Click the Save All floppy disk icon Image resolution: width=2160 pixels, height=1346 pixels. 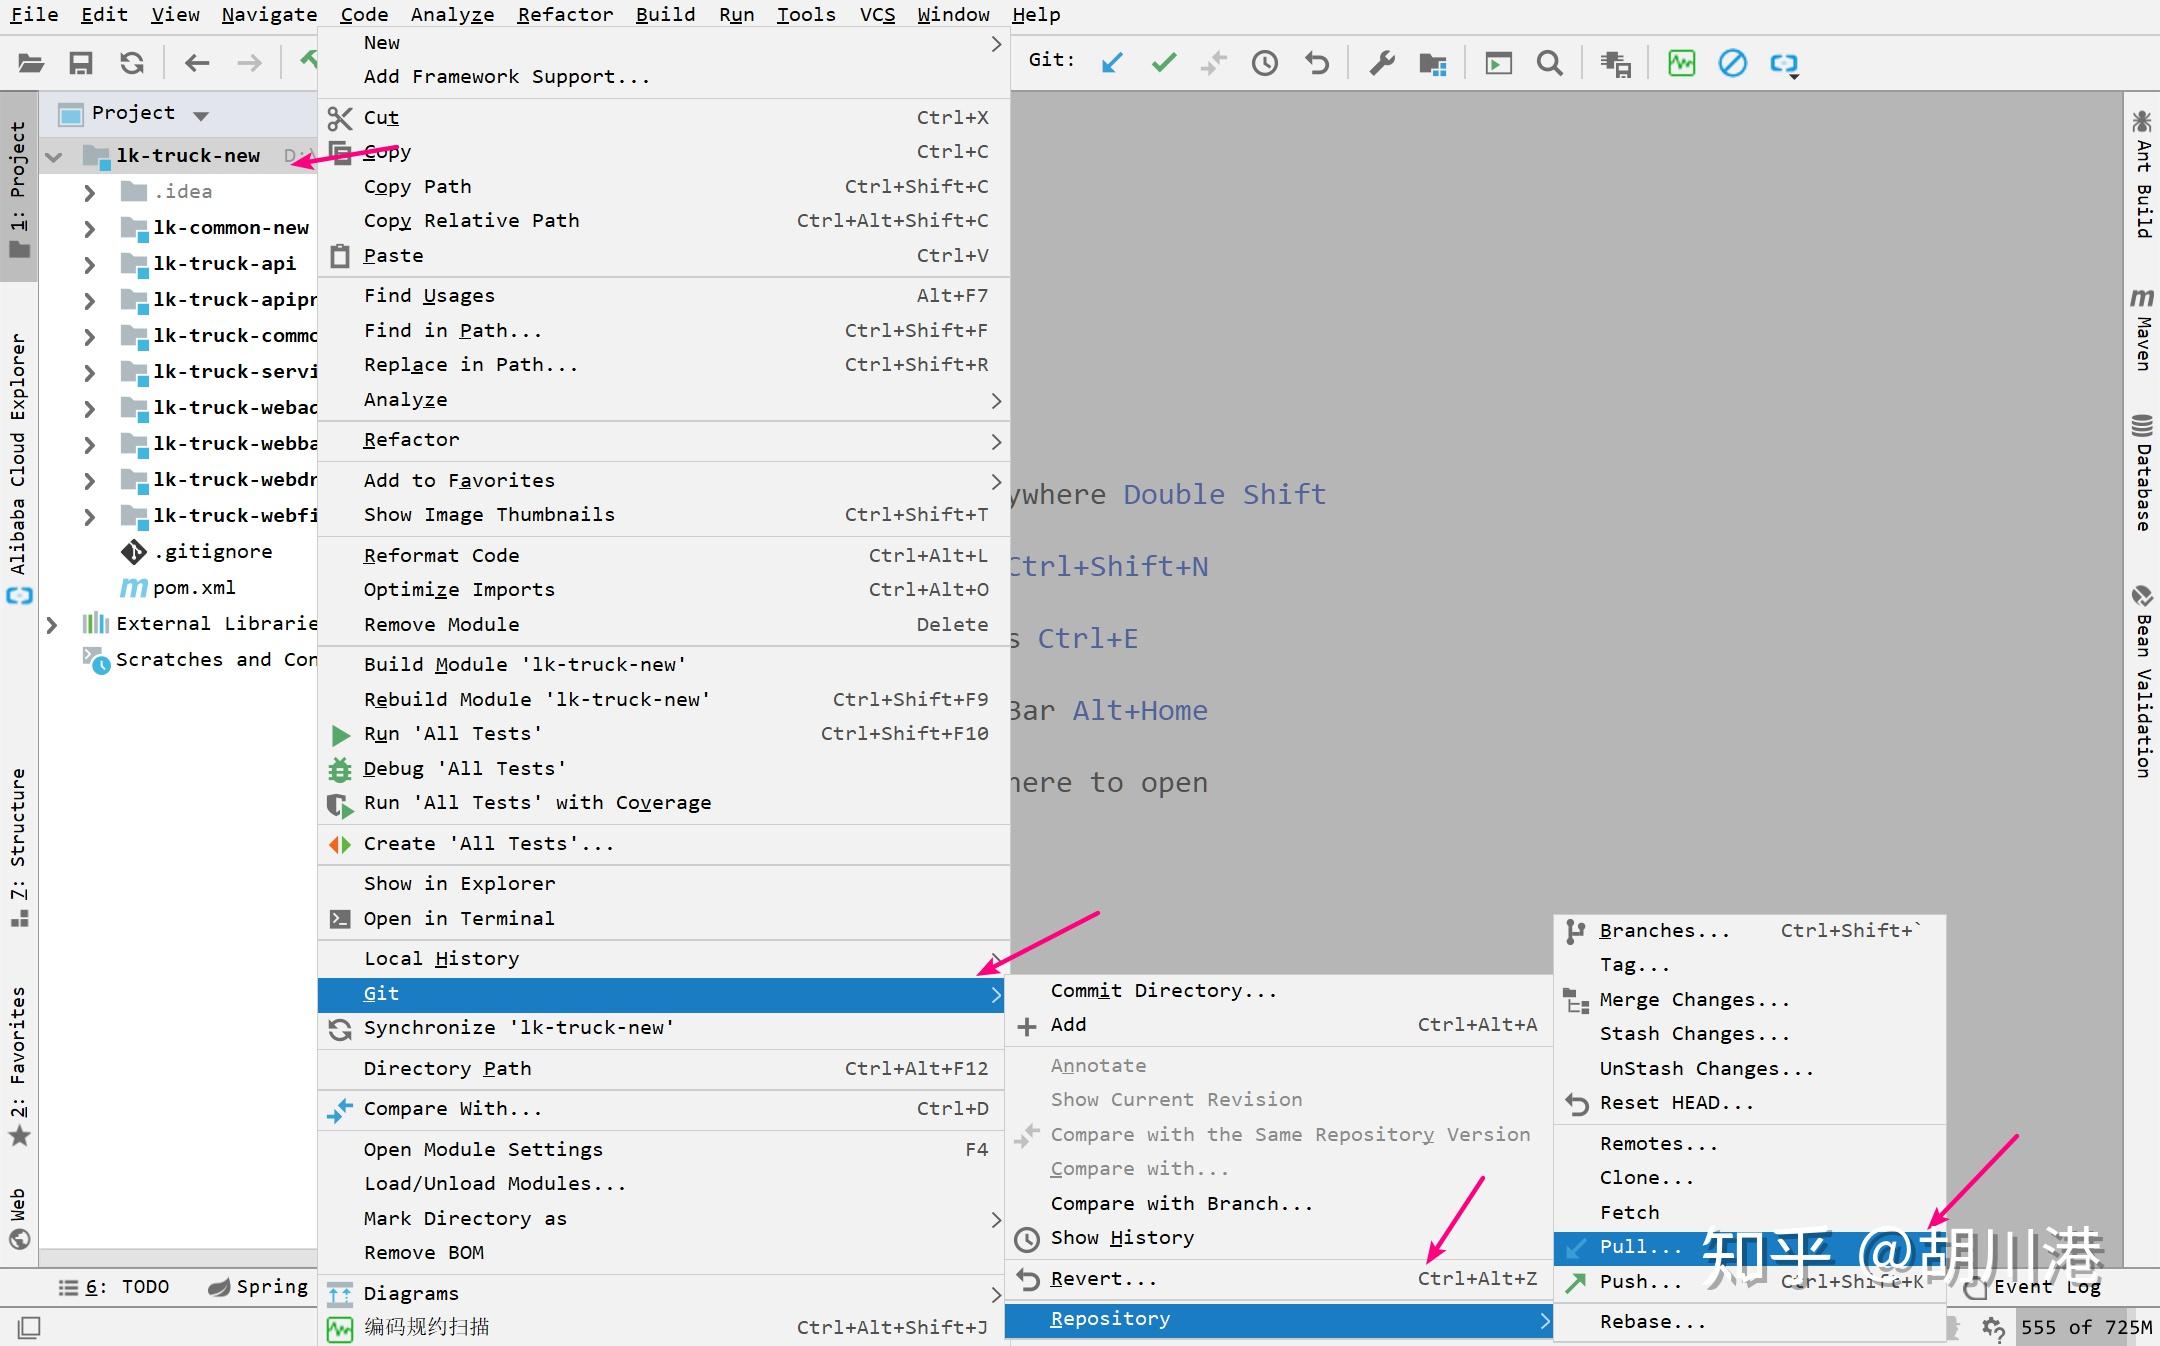[80, 63]
